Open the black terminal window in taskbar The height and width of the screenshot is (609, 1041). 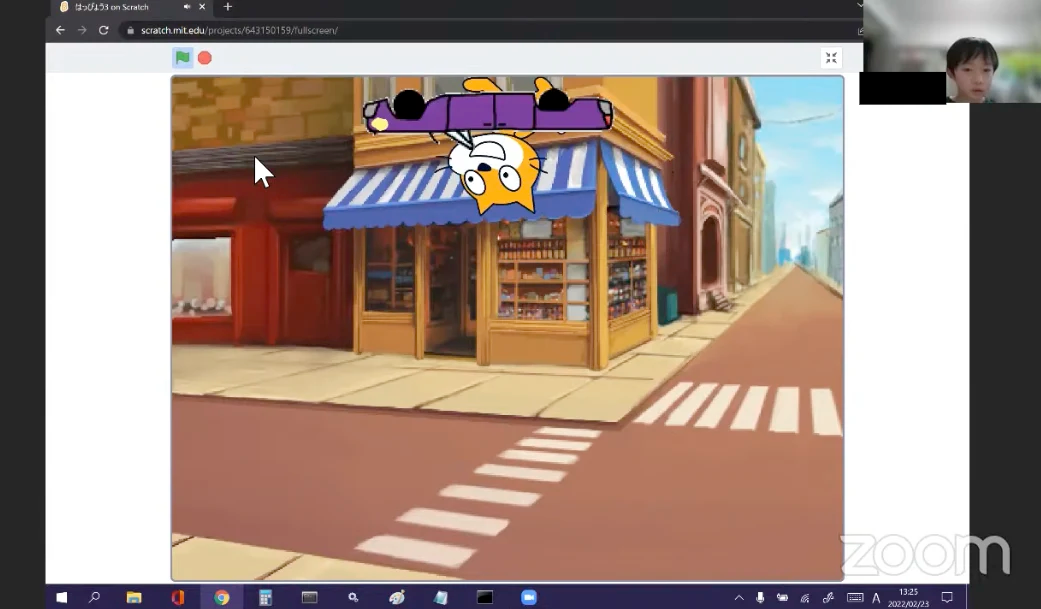click(485, 597)
